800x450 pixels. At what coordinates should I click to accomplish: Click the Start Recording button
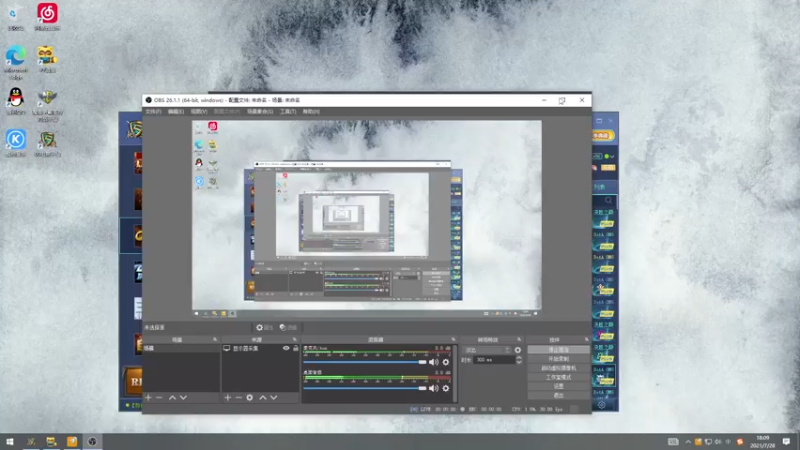click(x=558, y=359)
